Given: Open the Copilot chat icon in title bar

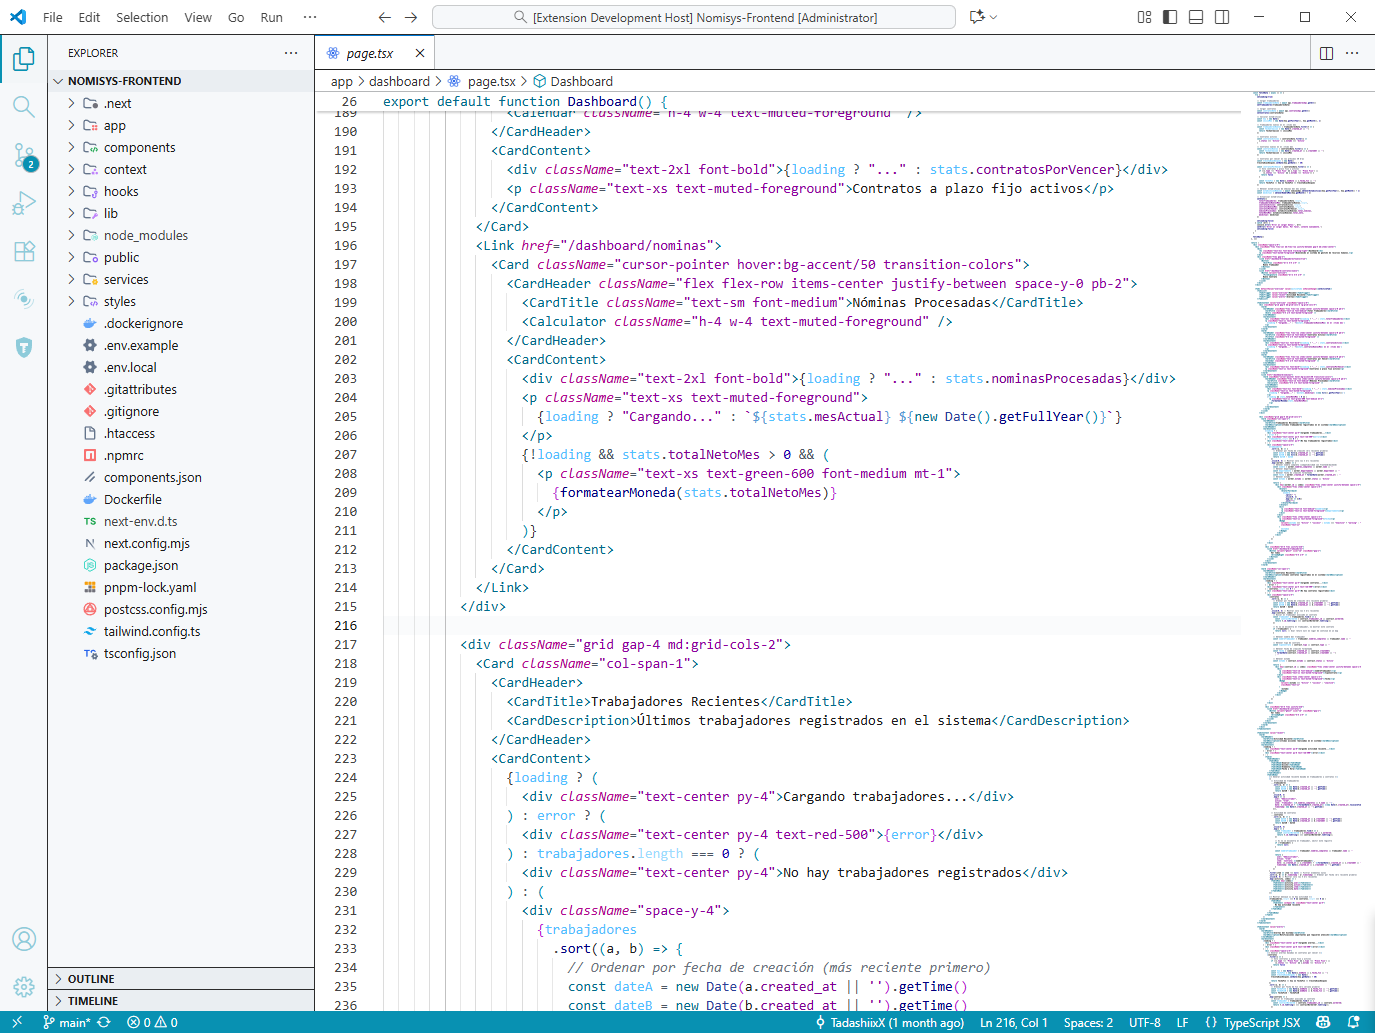Looking at the screenshot, I should tap(977, 17).
